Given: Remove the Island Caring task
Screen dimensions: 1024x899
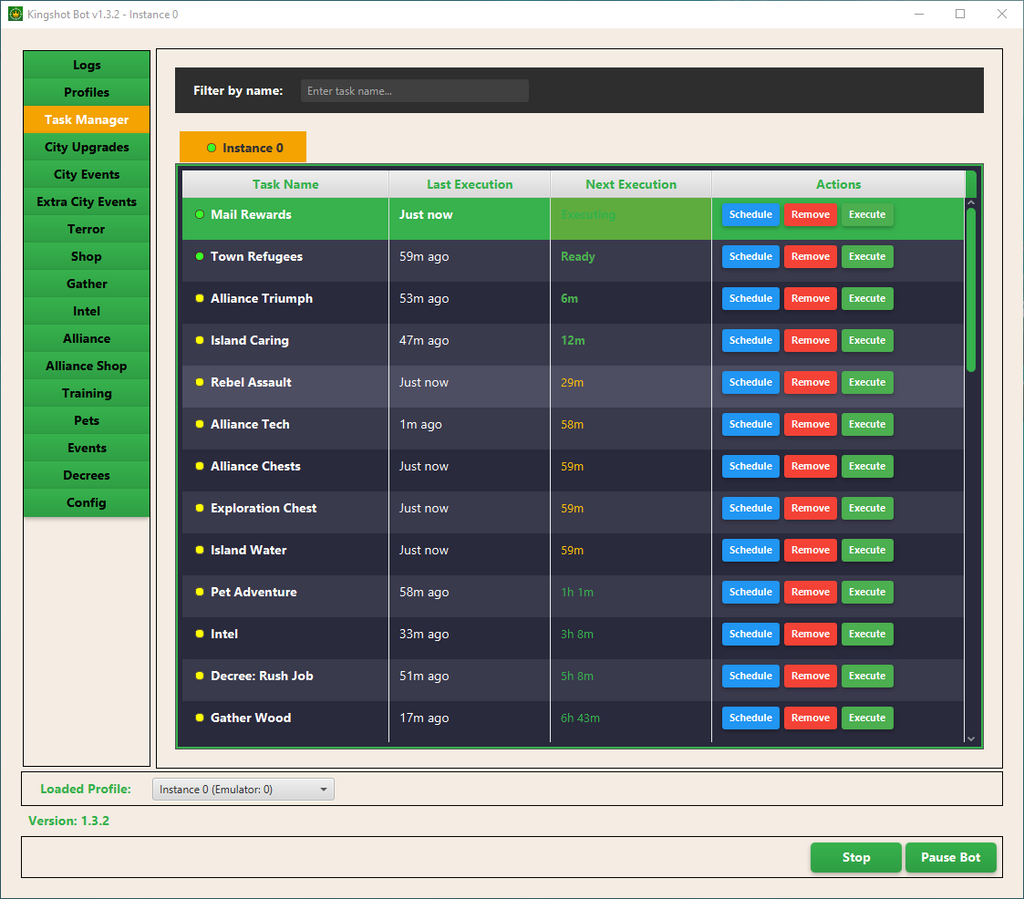Looking at the screenshot, I should (810, 341).
